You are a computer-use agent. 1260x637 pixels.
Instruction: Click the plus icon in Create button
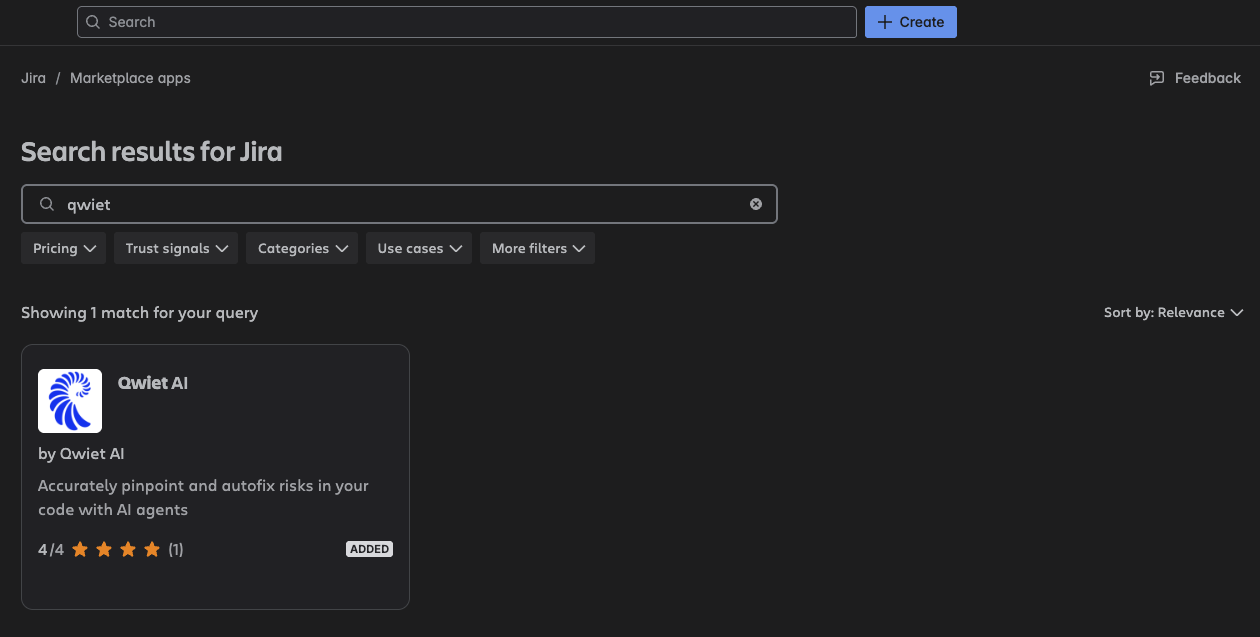point(884,22)
